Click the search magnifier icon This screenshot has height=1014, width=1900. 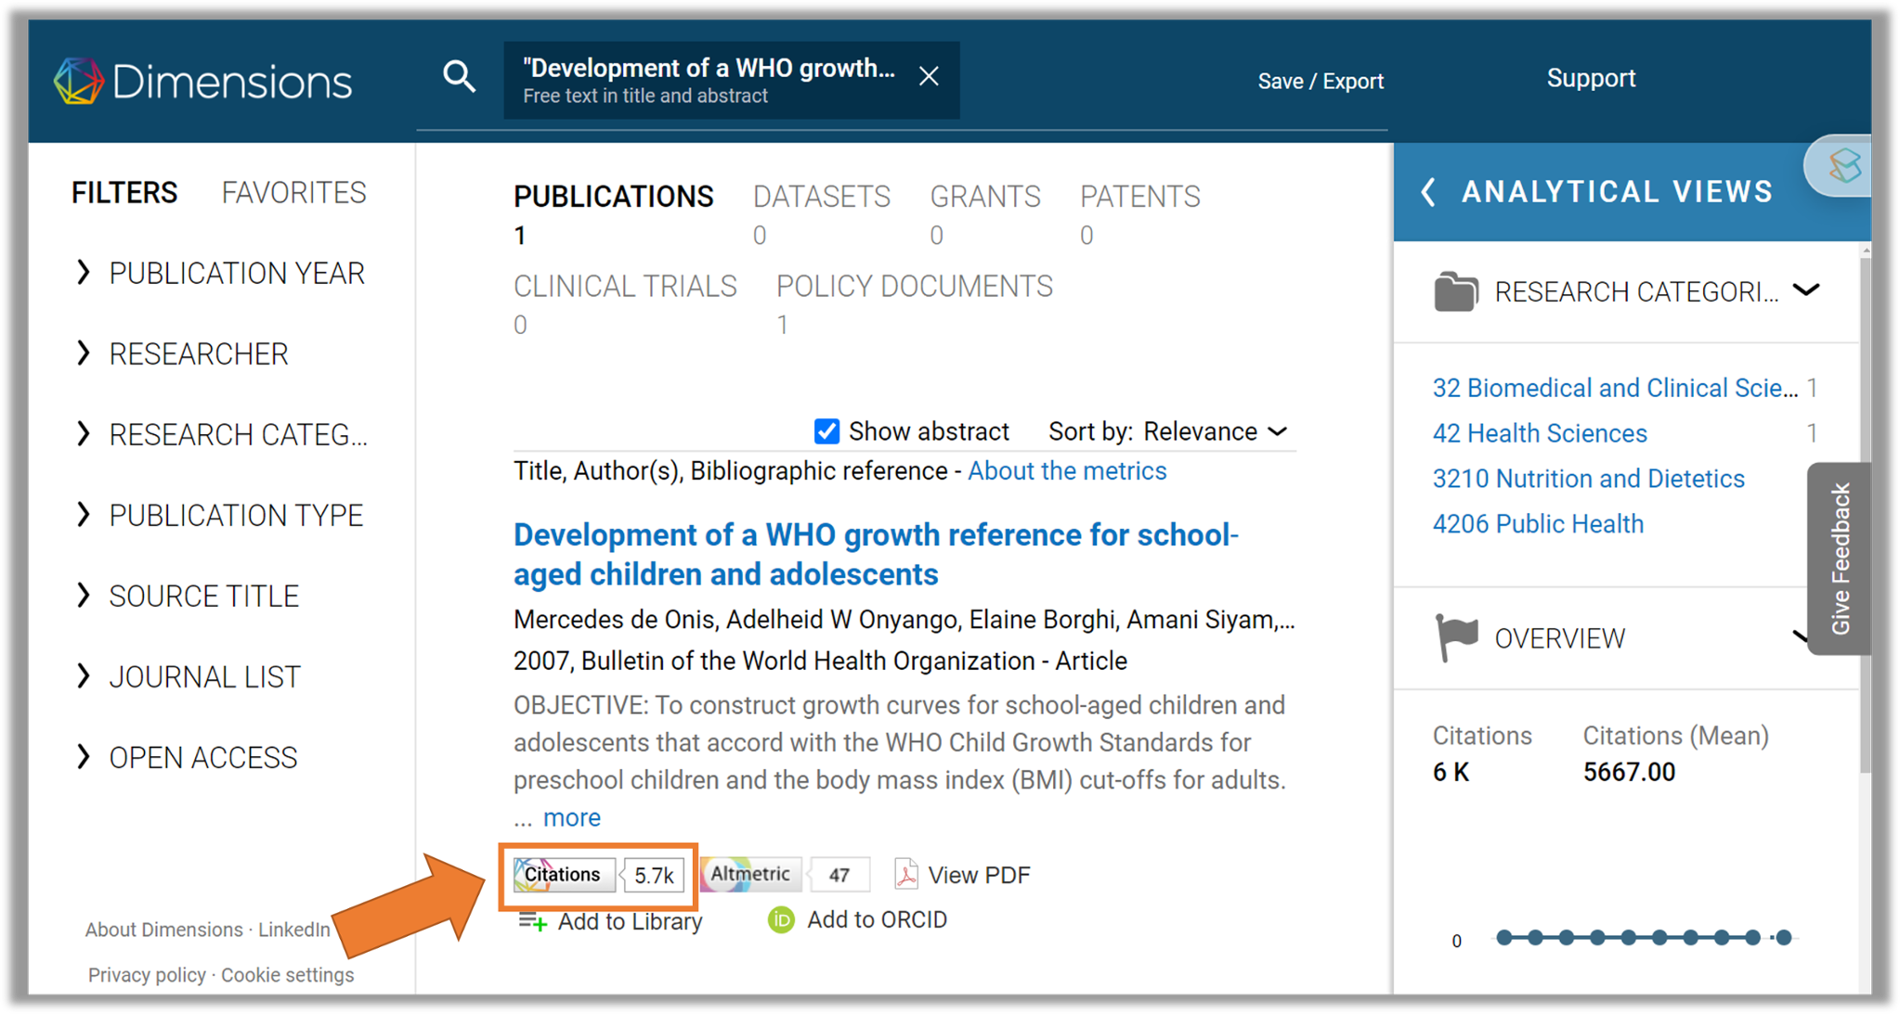(459, 77)
